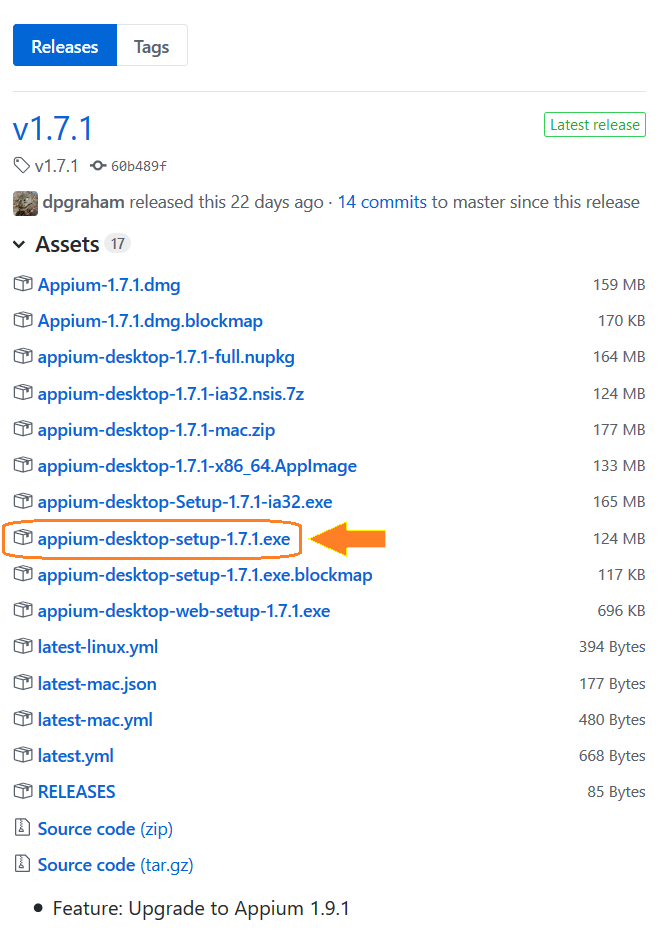
Task: Click package icon beside Appium-1.7.1.dmg
Action: pyautogui.click(x=23, y=283)
